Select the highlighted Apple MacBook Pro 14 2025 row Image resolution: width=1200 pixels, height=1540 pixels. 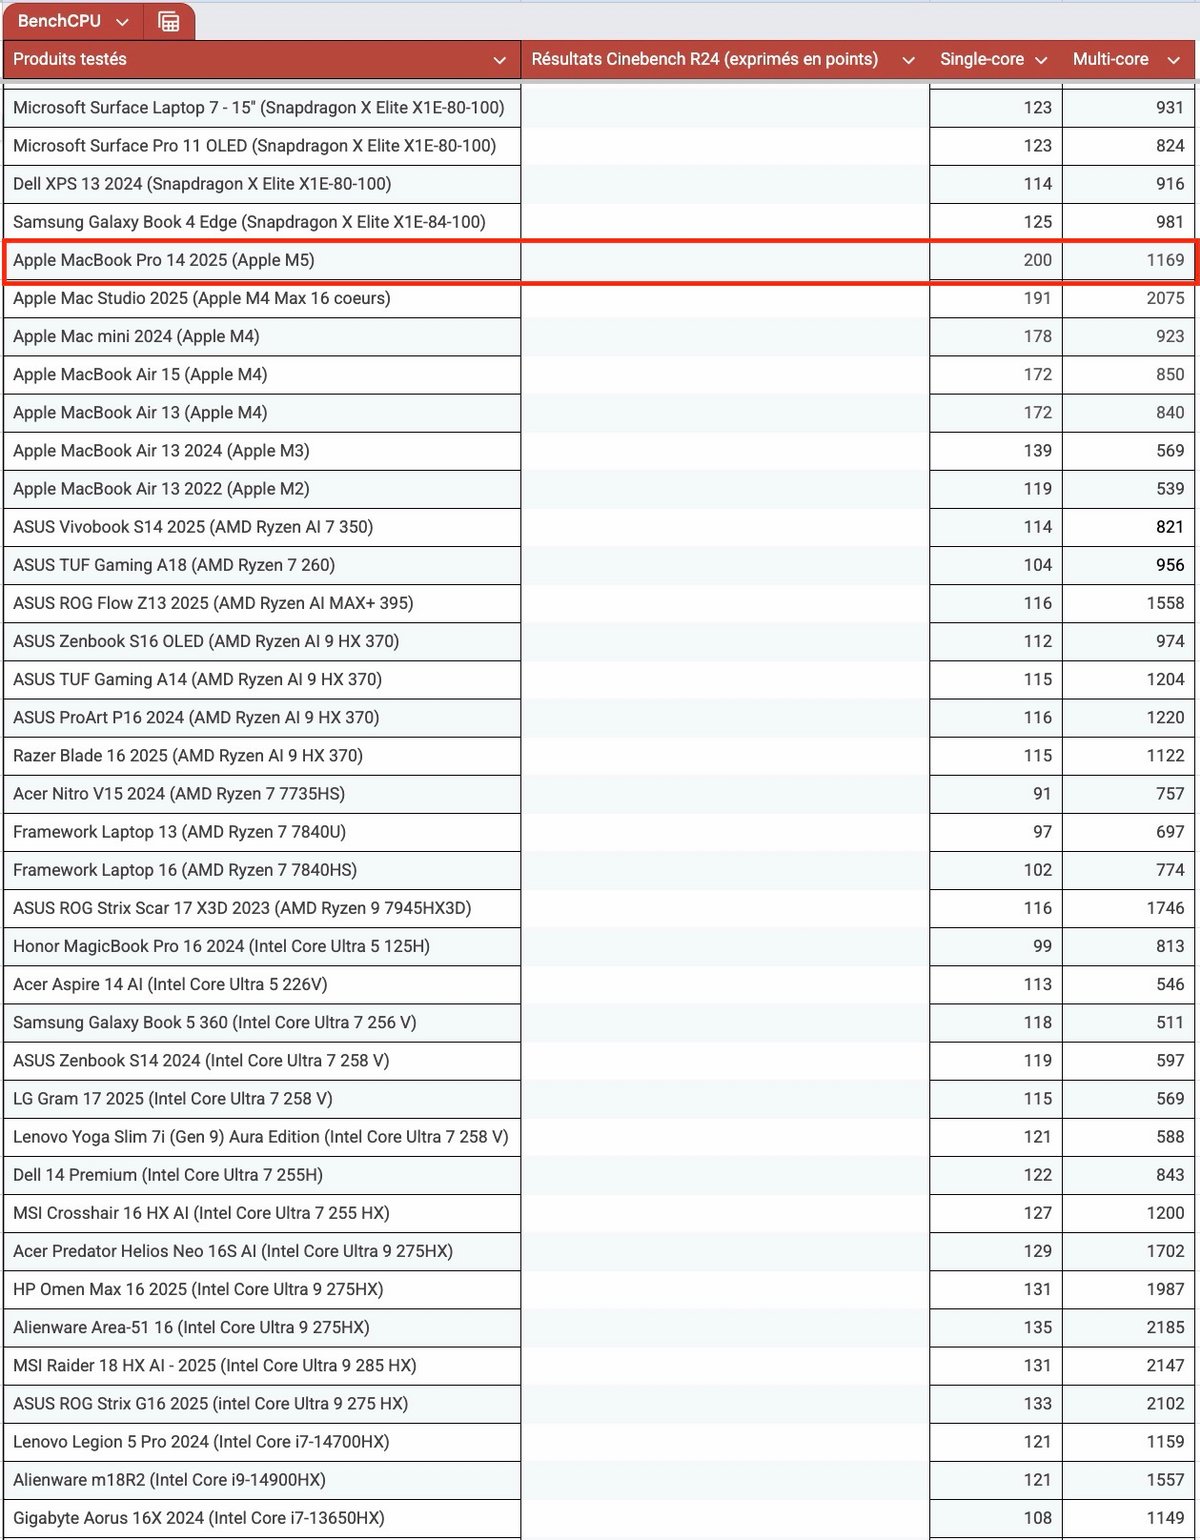tap(260, 260)
